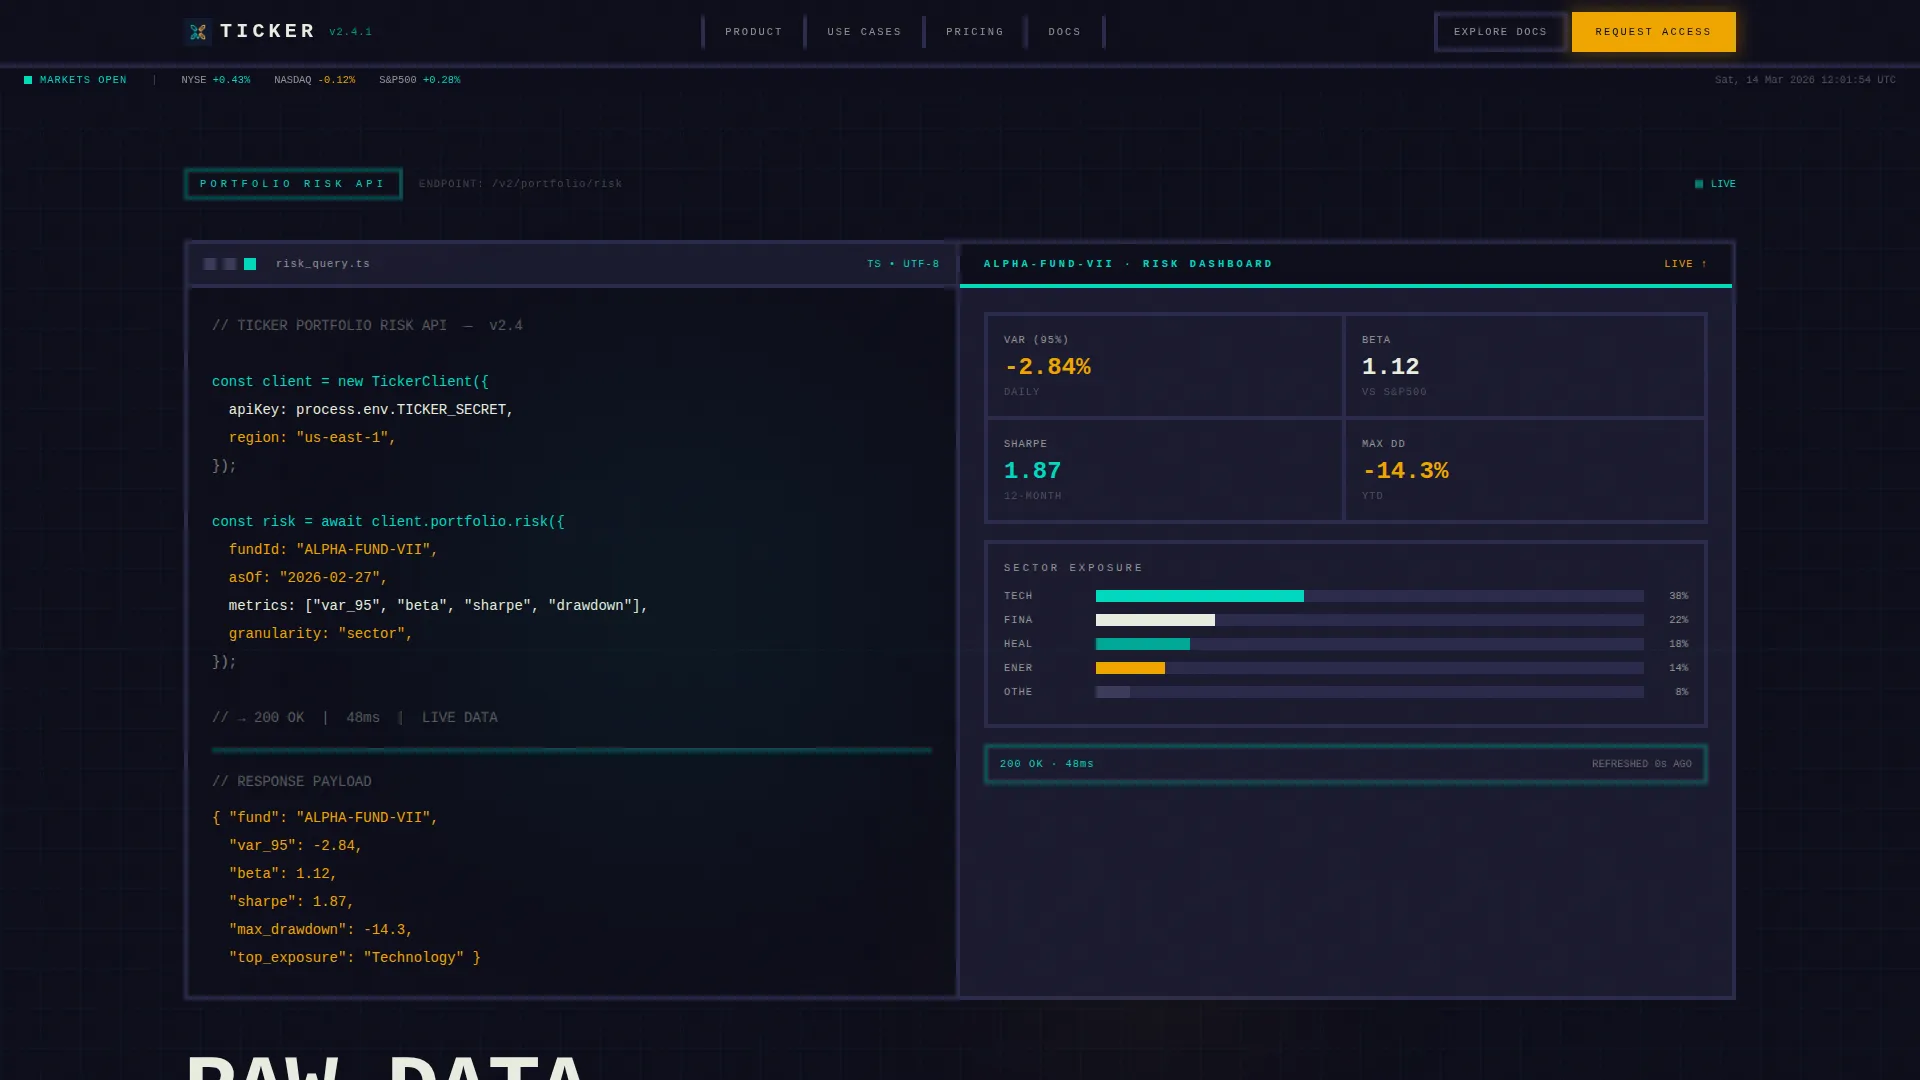Click the UTC timestamp in the status bar

pyautogui.click(x=1805, y=80)
